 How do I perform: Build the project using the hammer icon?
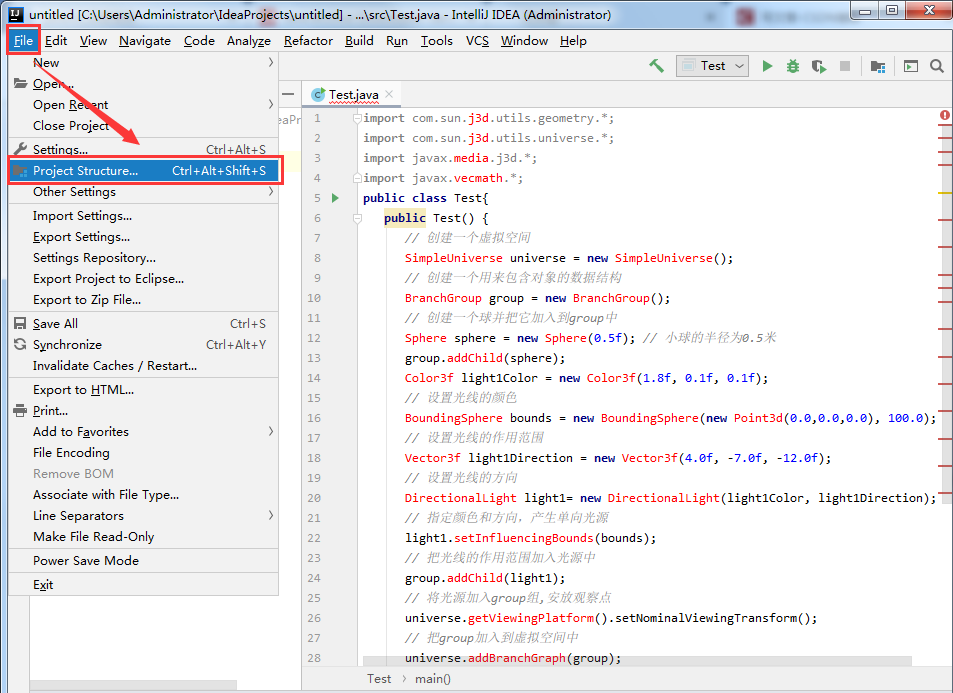tap(658, 66)
